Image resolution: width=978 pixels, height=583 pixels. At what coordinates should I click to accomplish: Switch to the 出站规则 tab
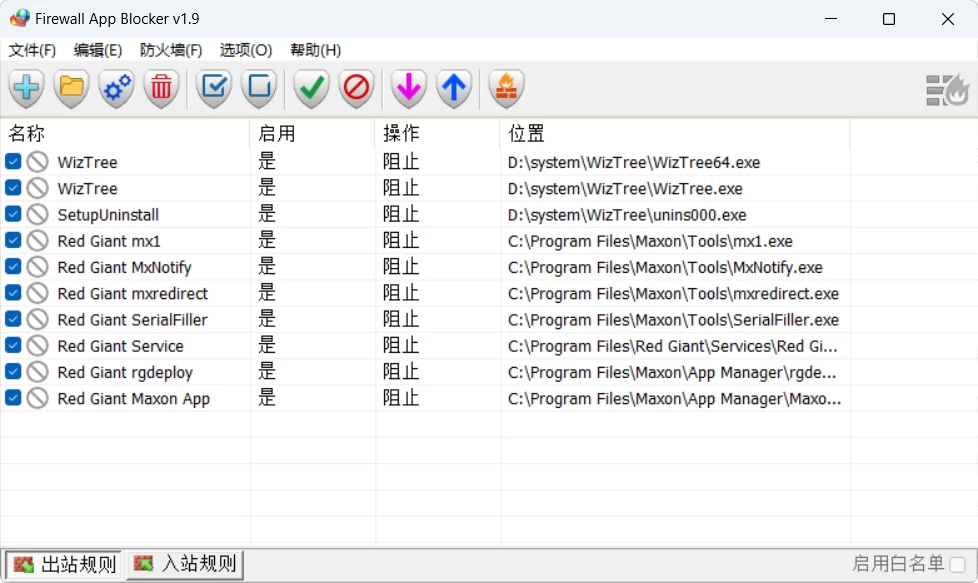[64, 564]
